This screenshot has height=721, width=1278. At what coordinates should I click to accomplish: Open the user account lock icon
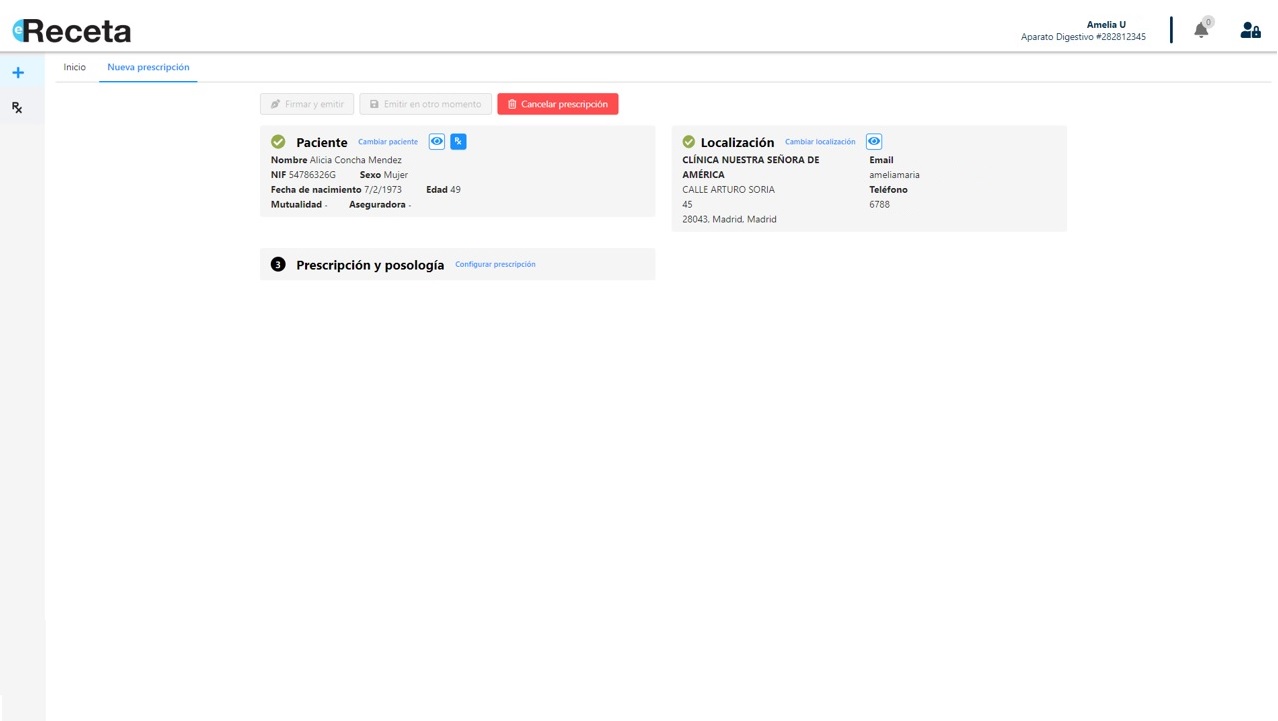tap(1250, 30)
